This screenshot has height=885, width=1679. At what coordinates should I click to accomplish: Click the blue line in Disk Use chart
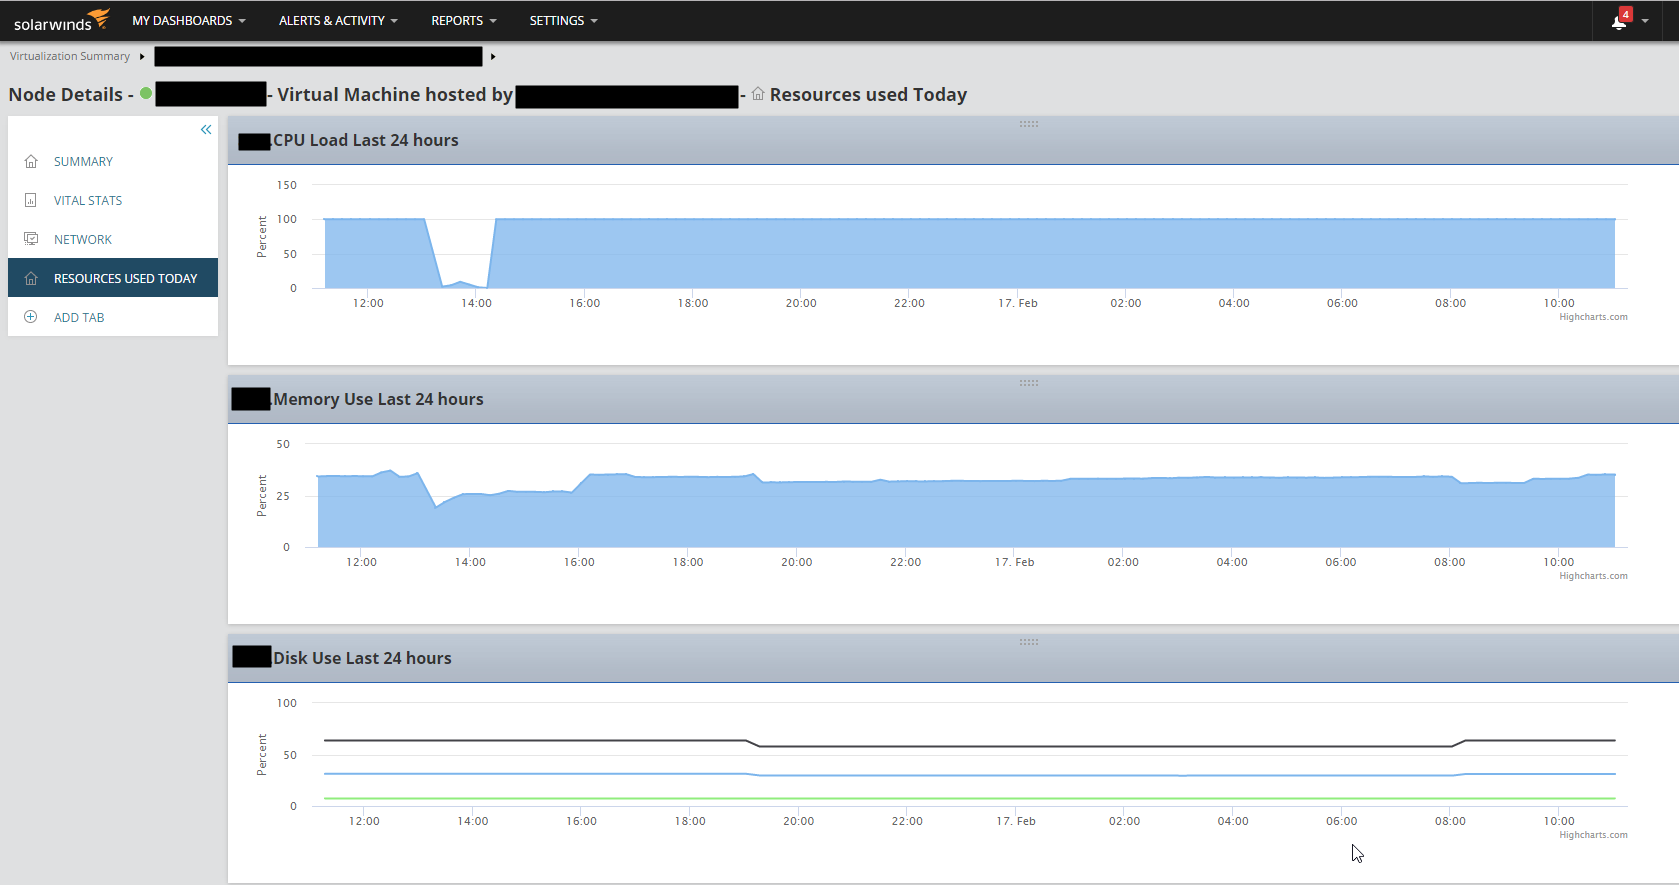970,775
